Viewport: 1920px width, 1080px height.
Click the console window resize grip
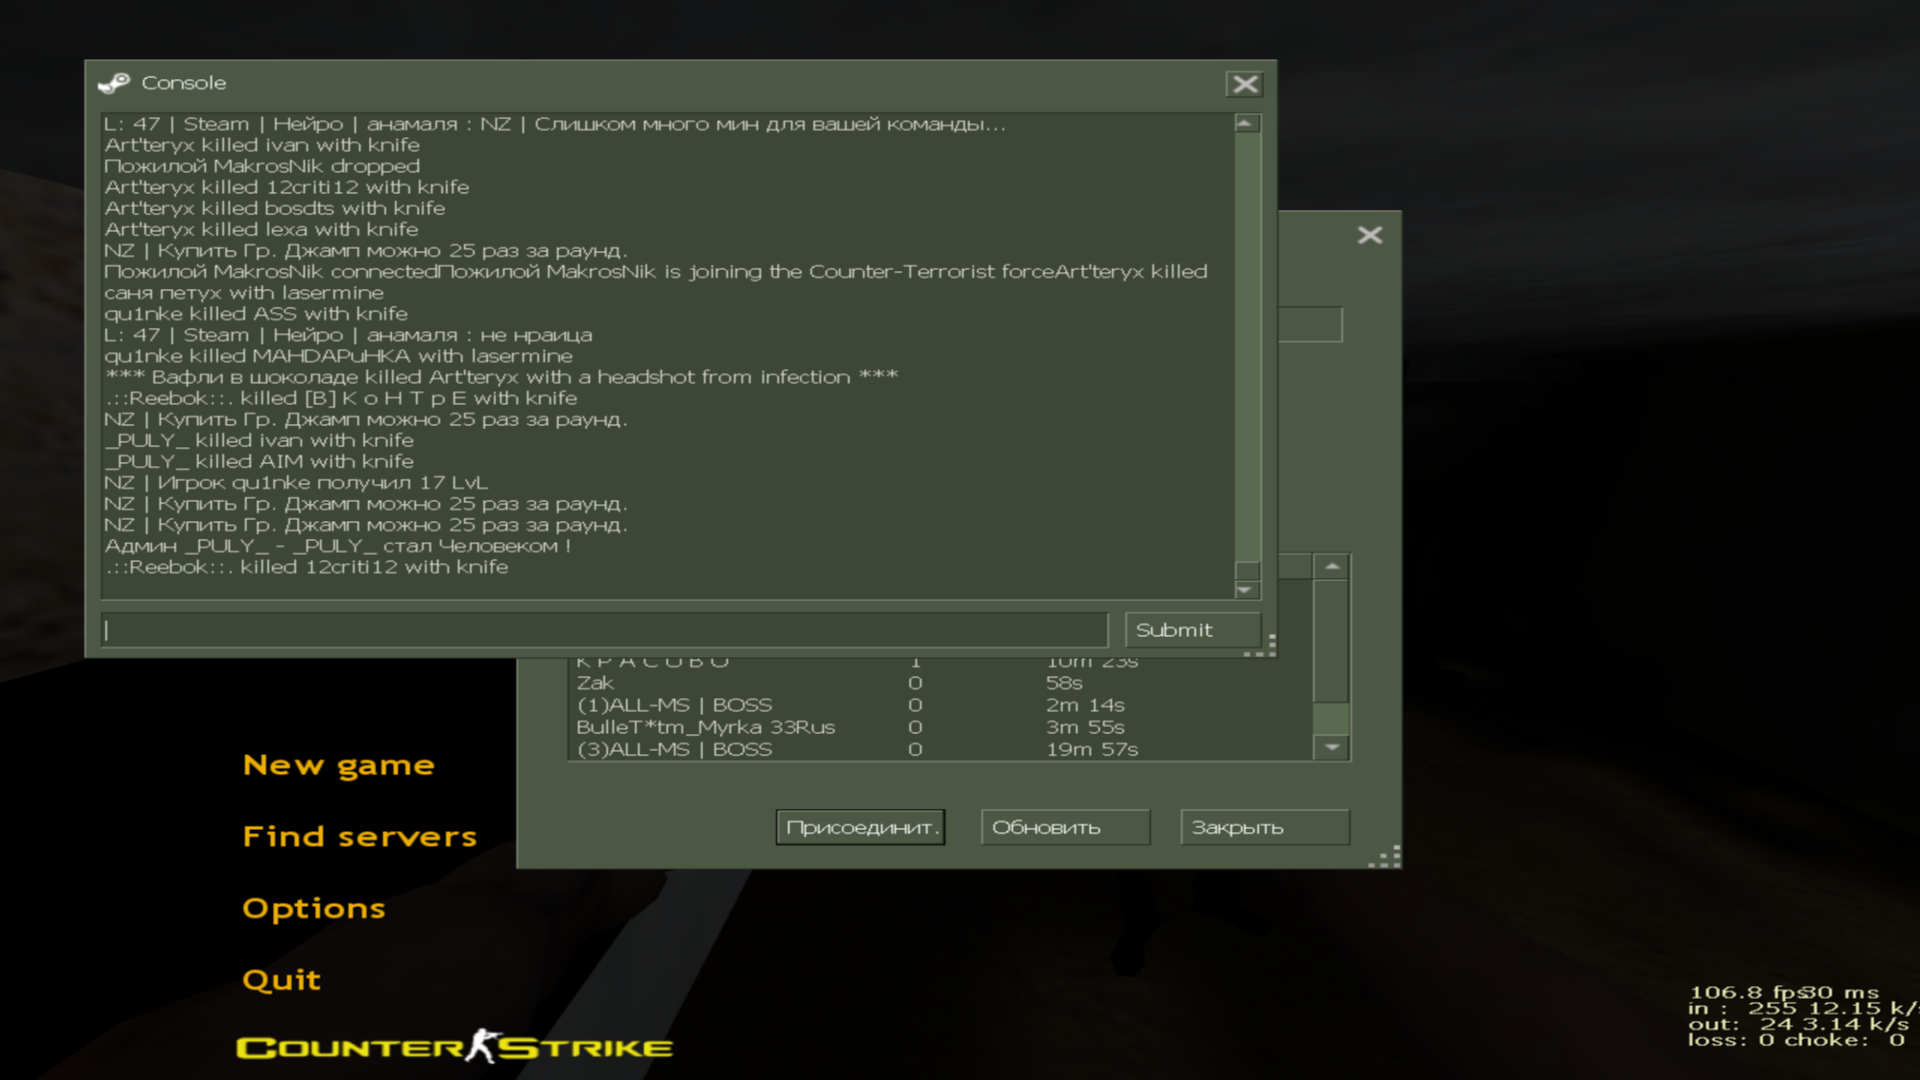[1265, 647]
